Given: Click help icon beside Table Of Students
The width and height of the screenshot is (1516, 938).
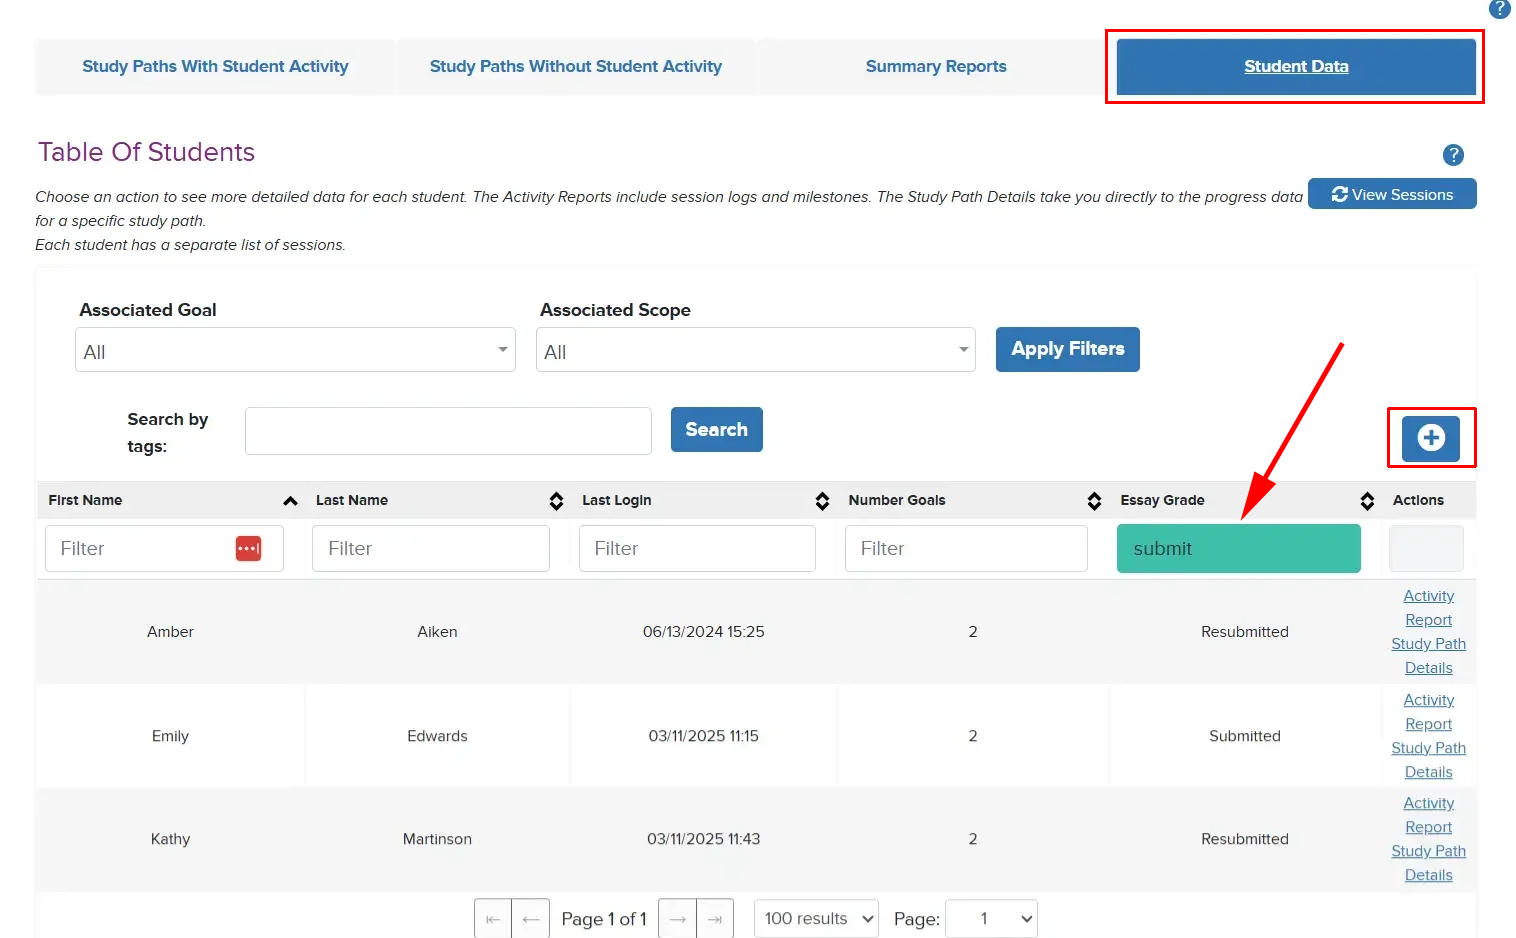Looking at the screenshot, I should [x=1453, y=155].
